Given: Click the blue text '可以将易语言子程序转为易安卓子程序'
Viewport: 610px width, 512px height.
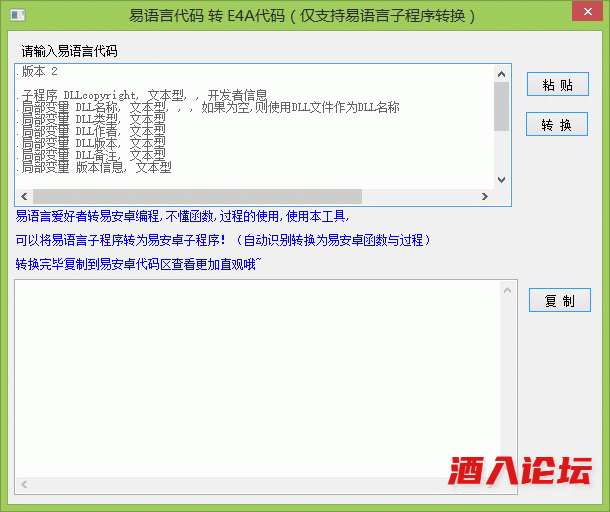Looking at the screenshot, I should click(x=118, y=240).
